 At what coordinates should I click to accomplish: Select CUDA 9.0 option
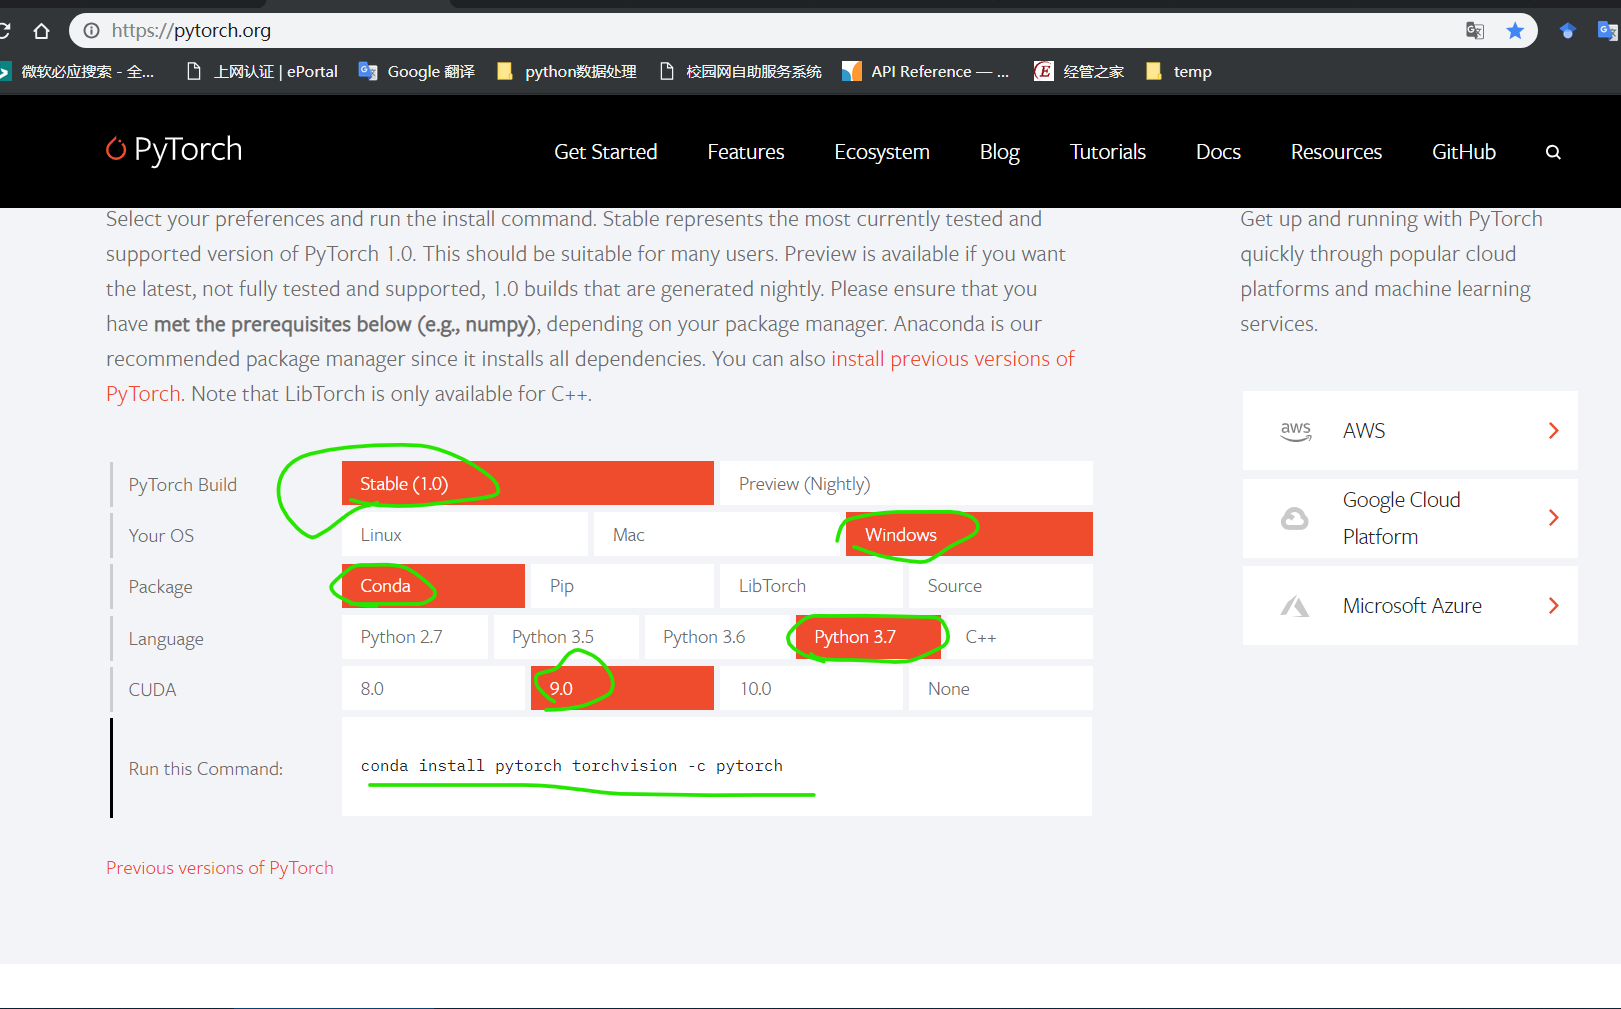point(622,688)
